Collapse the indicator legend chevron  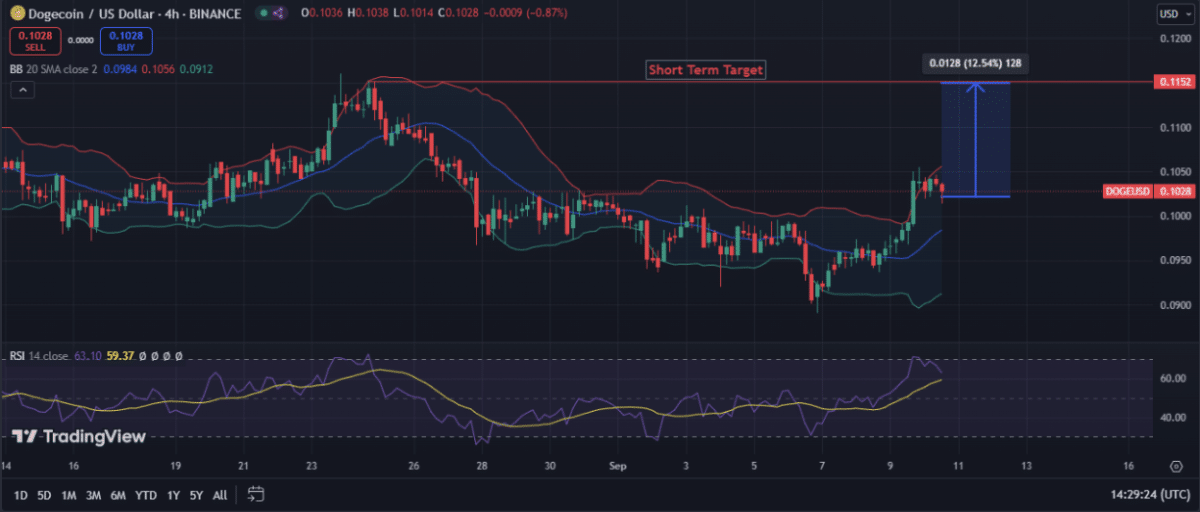(x=22, y=90)
